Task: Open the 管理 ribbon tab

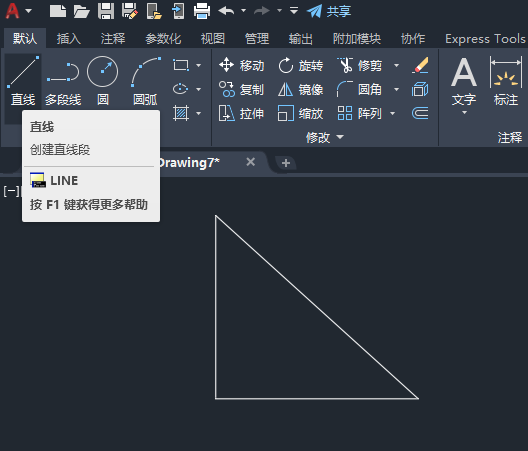Action: click(257, 39)
